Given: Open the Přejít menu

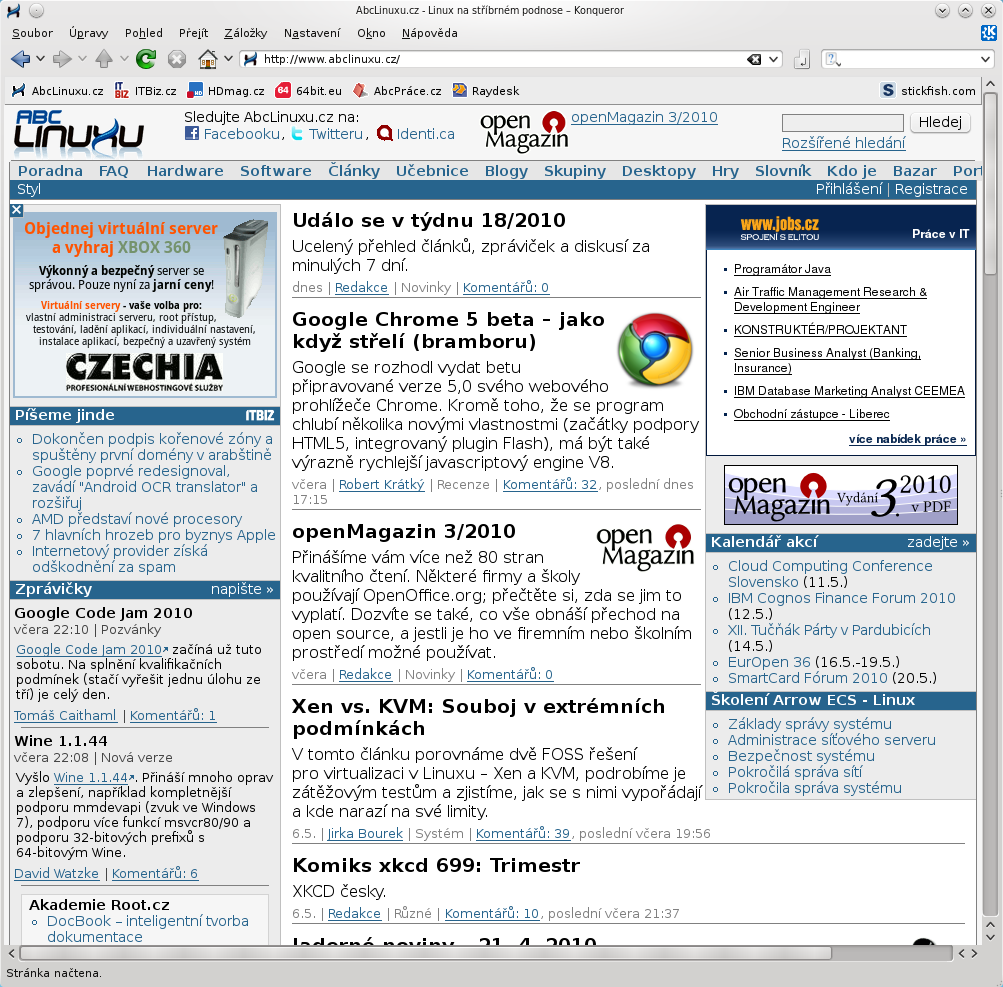Looking at the screenshot, I should (x=193, y=33).
